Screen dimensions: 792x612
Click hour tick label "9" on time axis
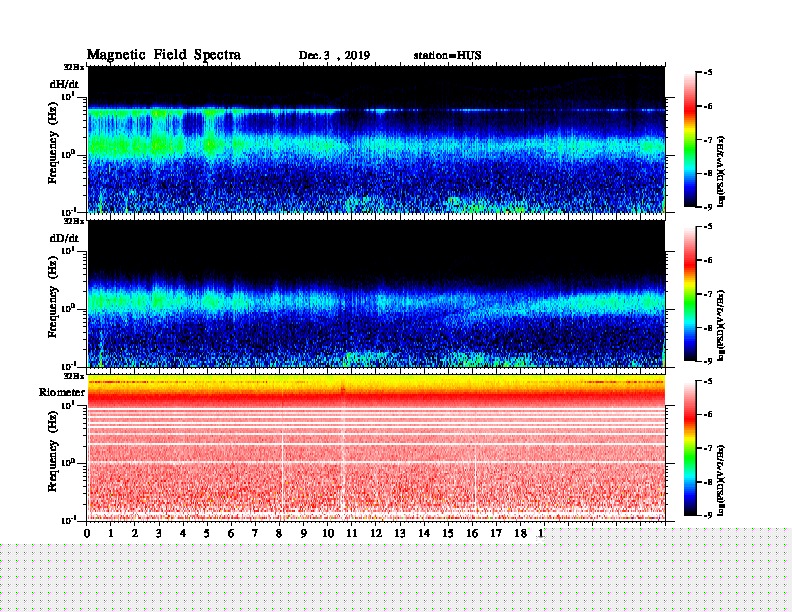point(304,533)
